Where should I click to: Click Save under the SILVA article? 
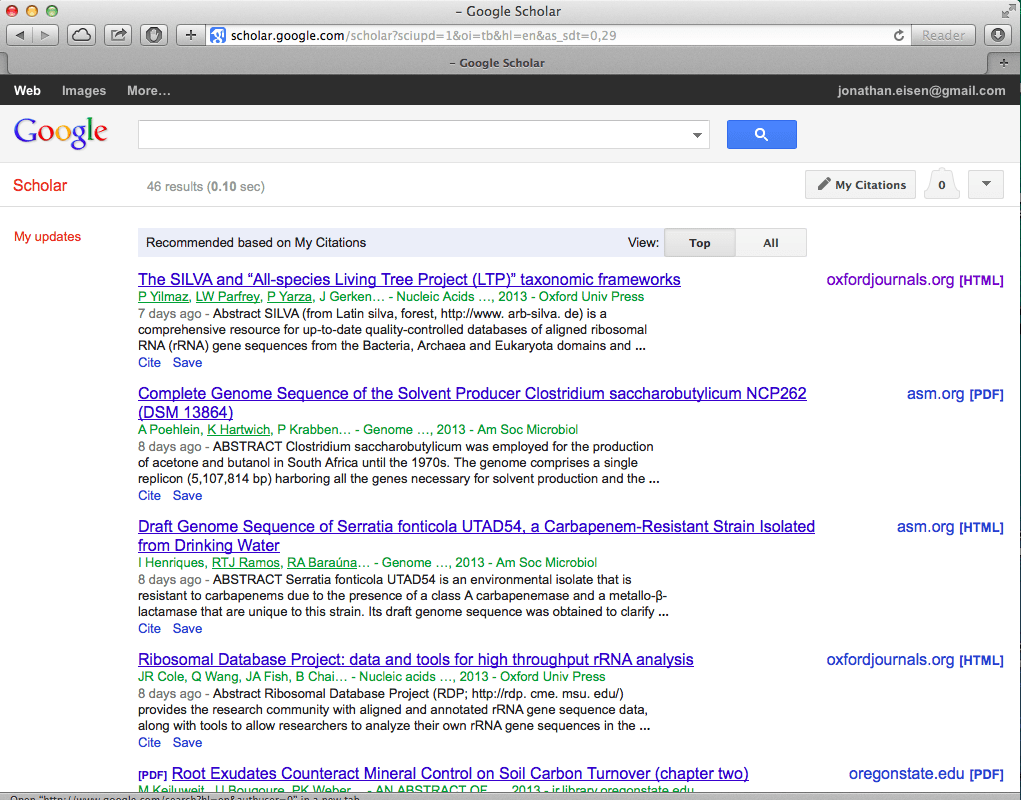(x=187, y=363)
